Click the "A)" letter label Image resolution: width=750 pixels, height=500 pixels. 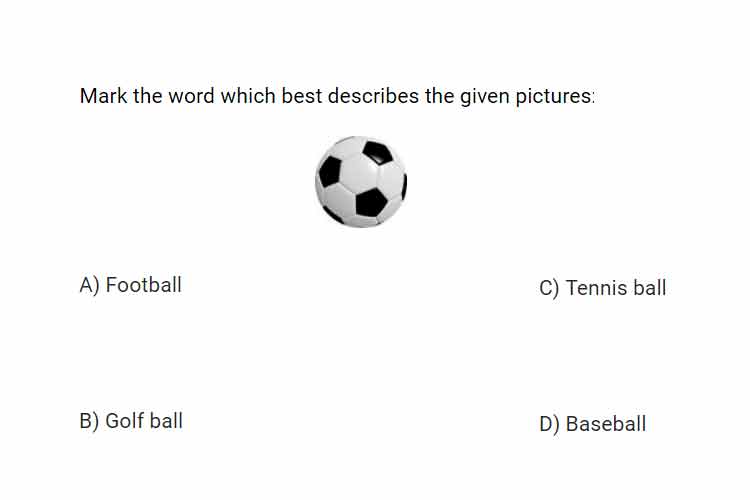89,285
